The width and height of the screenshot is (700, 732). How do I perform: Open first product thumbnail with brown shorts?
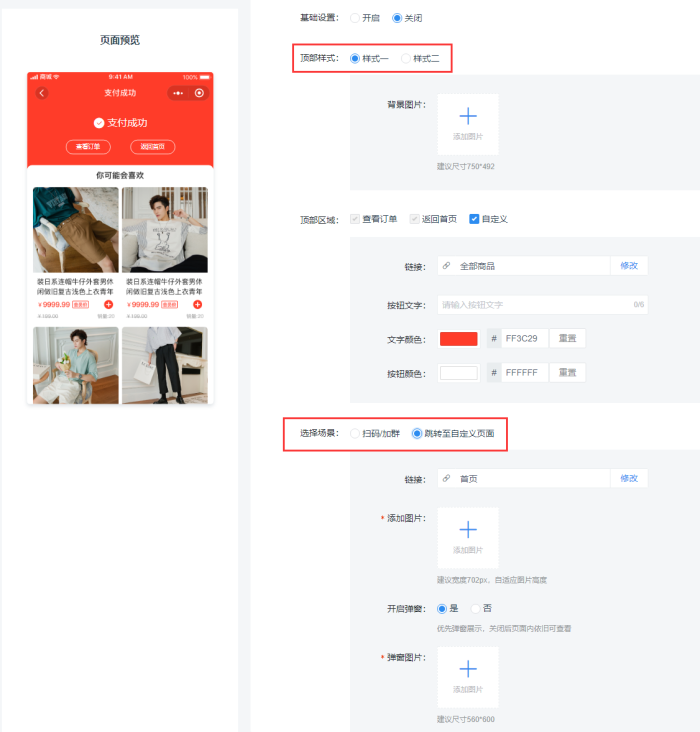(x=76, y=230)
